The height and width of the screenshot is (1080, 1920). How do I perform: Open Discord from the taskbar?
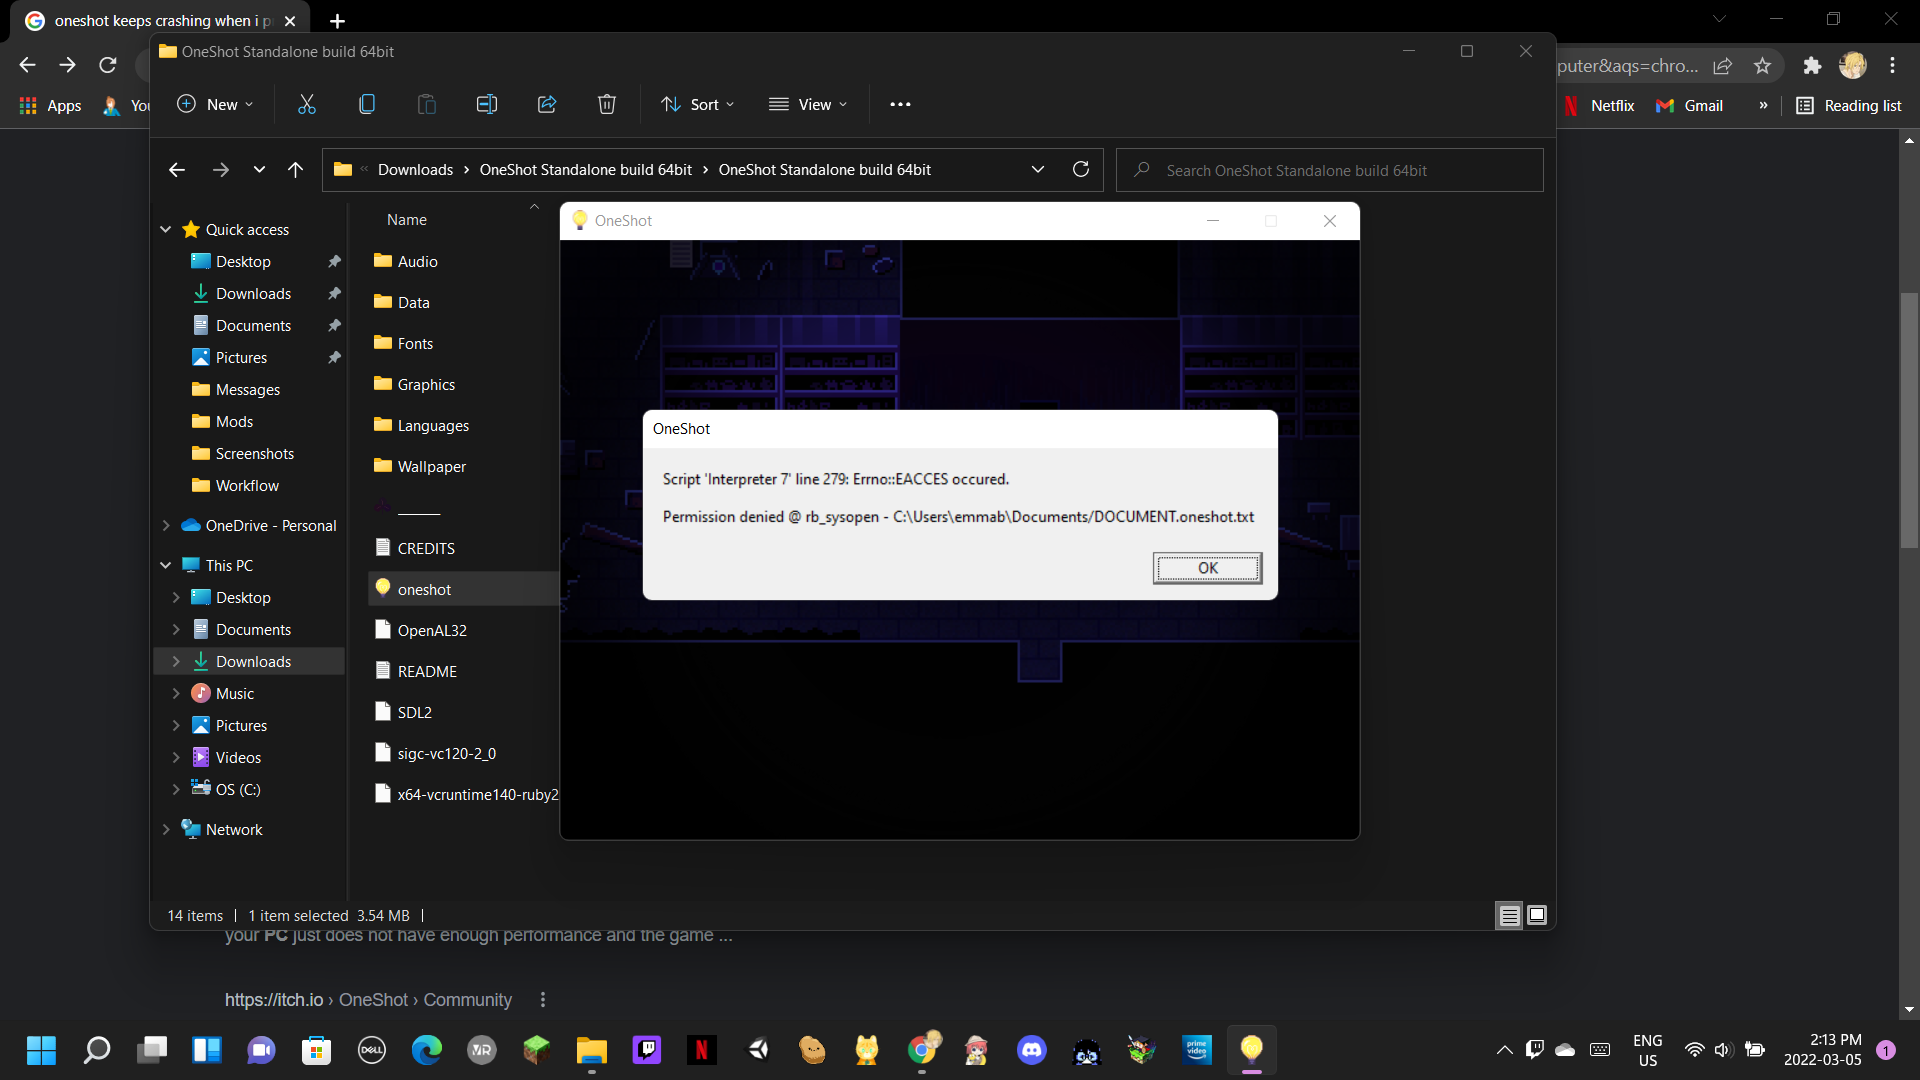(x=1031, y=1050)
